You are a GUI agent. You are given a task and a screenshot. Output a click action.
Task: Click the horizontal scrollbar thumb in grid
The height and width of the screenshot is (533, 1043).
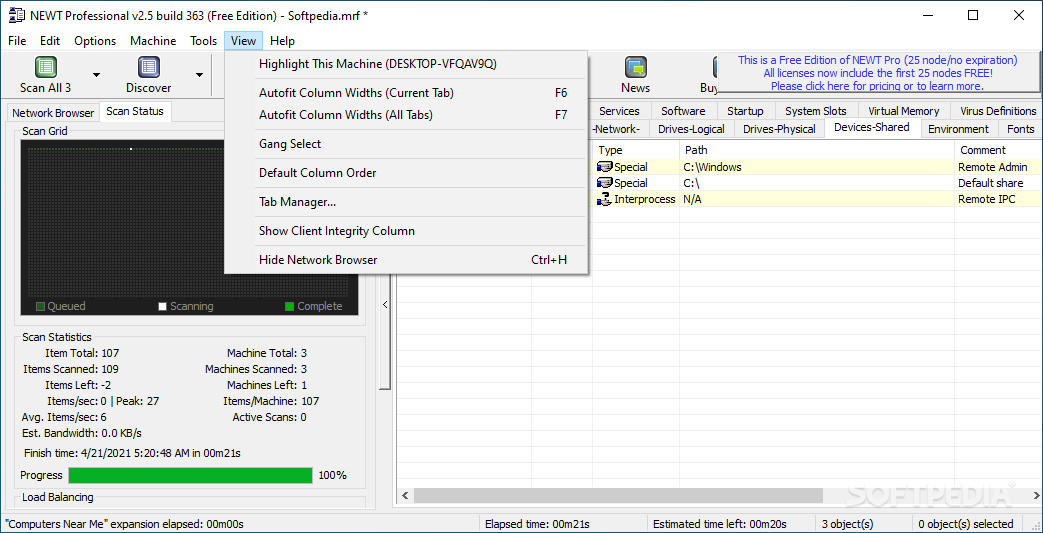pyautogui.click(x=619, y=496)
